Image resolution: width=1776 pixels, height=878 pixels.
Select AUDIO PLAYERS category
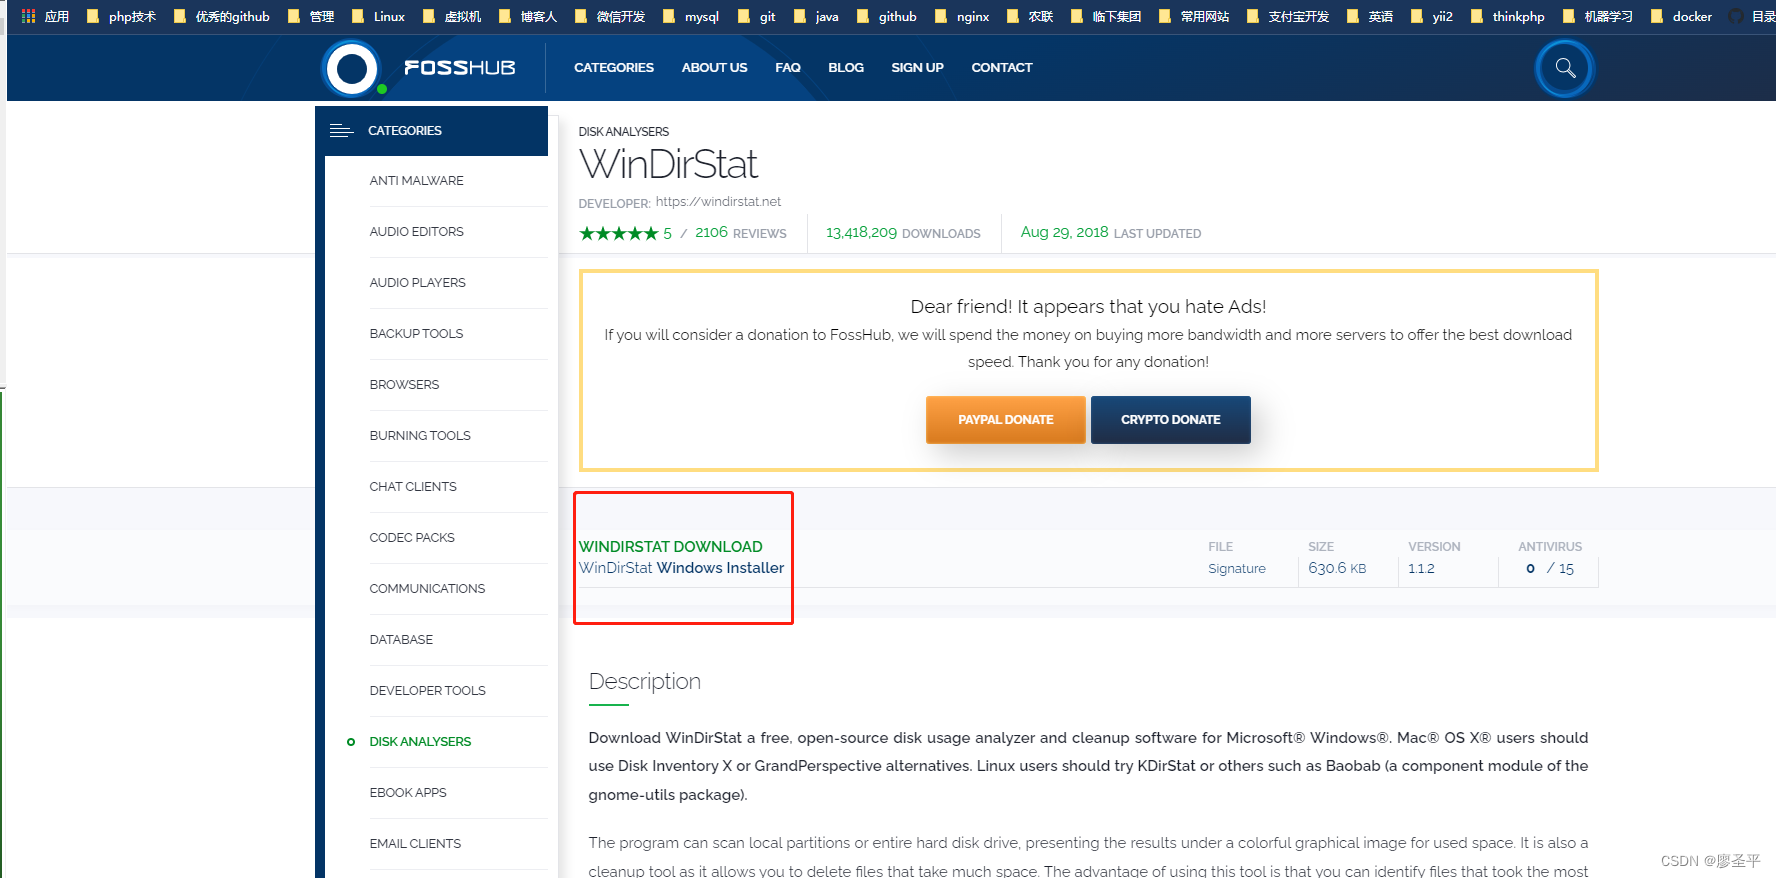point(418,283)
